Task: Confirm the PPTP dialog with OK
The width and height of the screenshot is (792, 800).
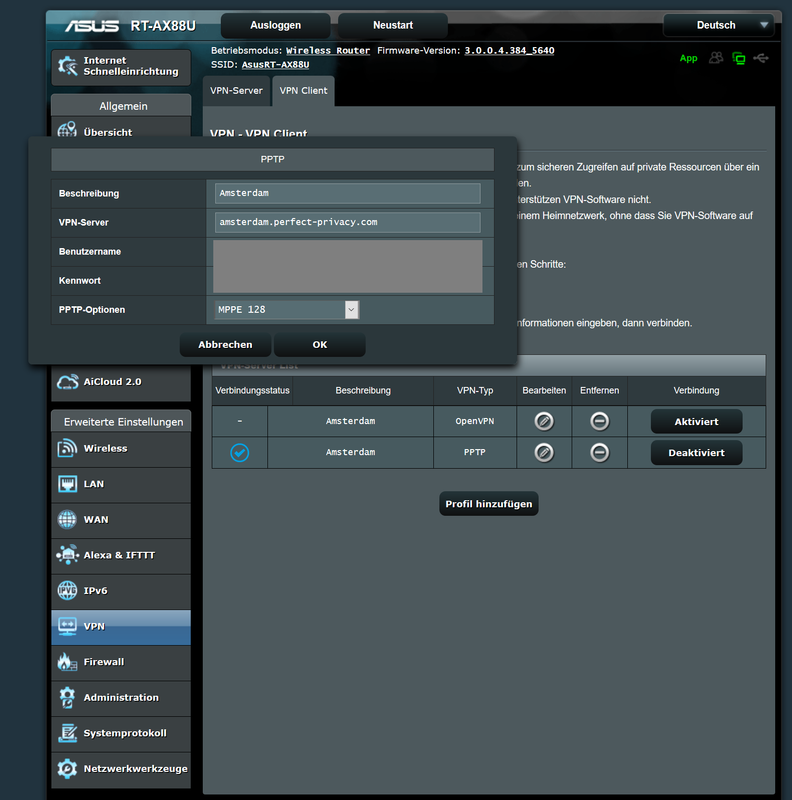Action: coord(319,345)
